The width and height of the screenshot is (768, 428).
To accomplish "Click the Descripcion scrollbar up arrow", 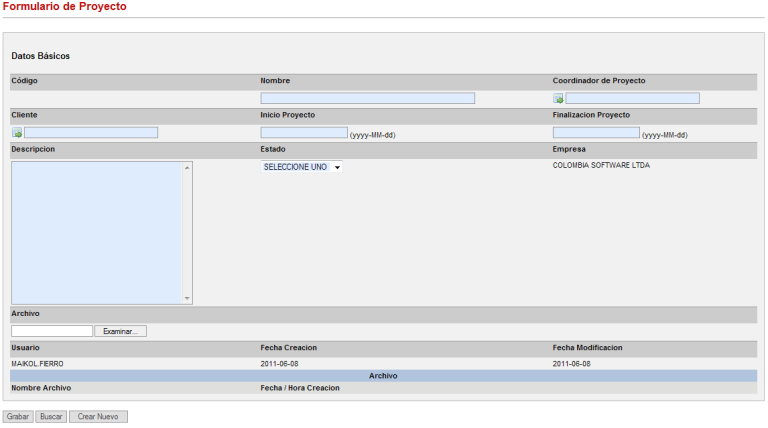I will (x=187, y=167).
